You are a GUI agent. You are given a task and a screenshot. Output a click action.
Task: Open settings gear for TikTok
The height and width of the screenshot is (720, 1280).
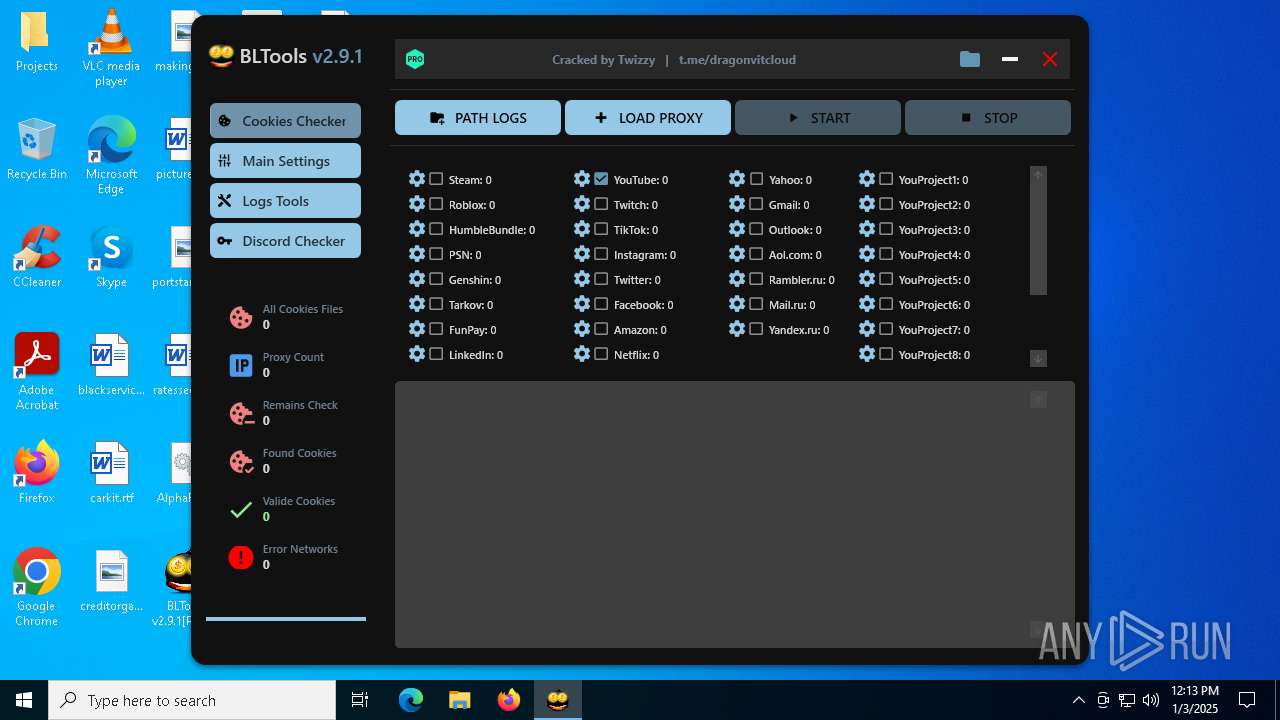click(582, 229)
